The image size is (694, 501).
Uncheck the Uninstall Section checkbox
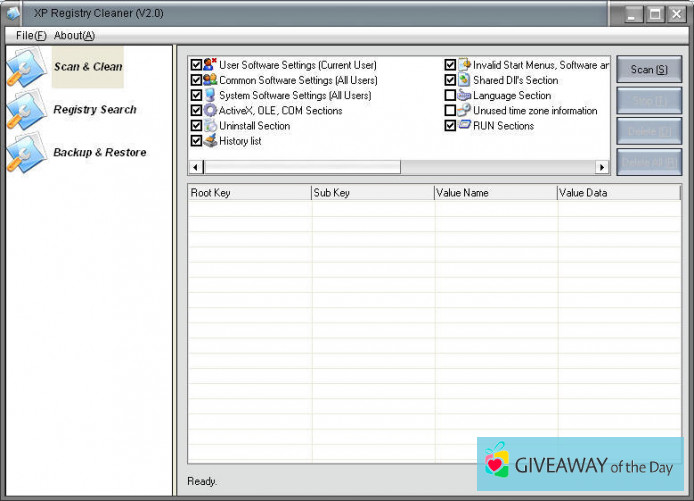tap(196, 126)
